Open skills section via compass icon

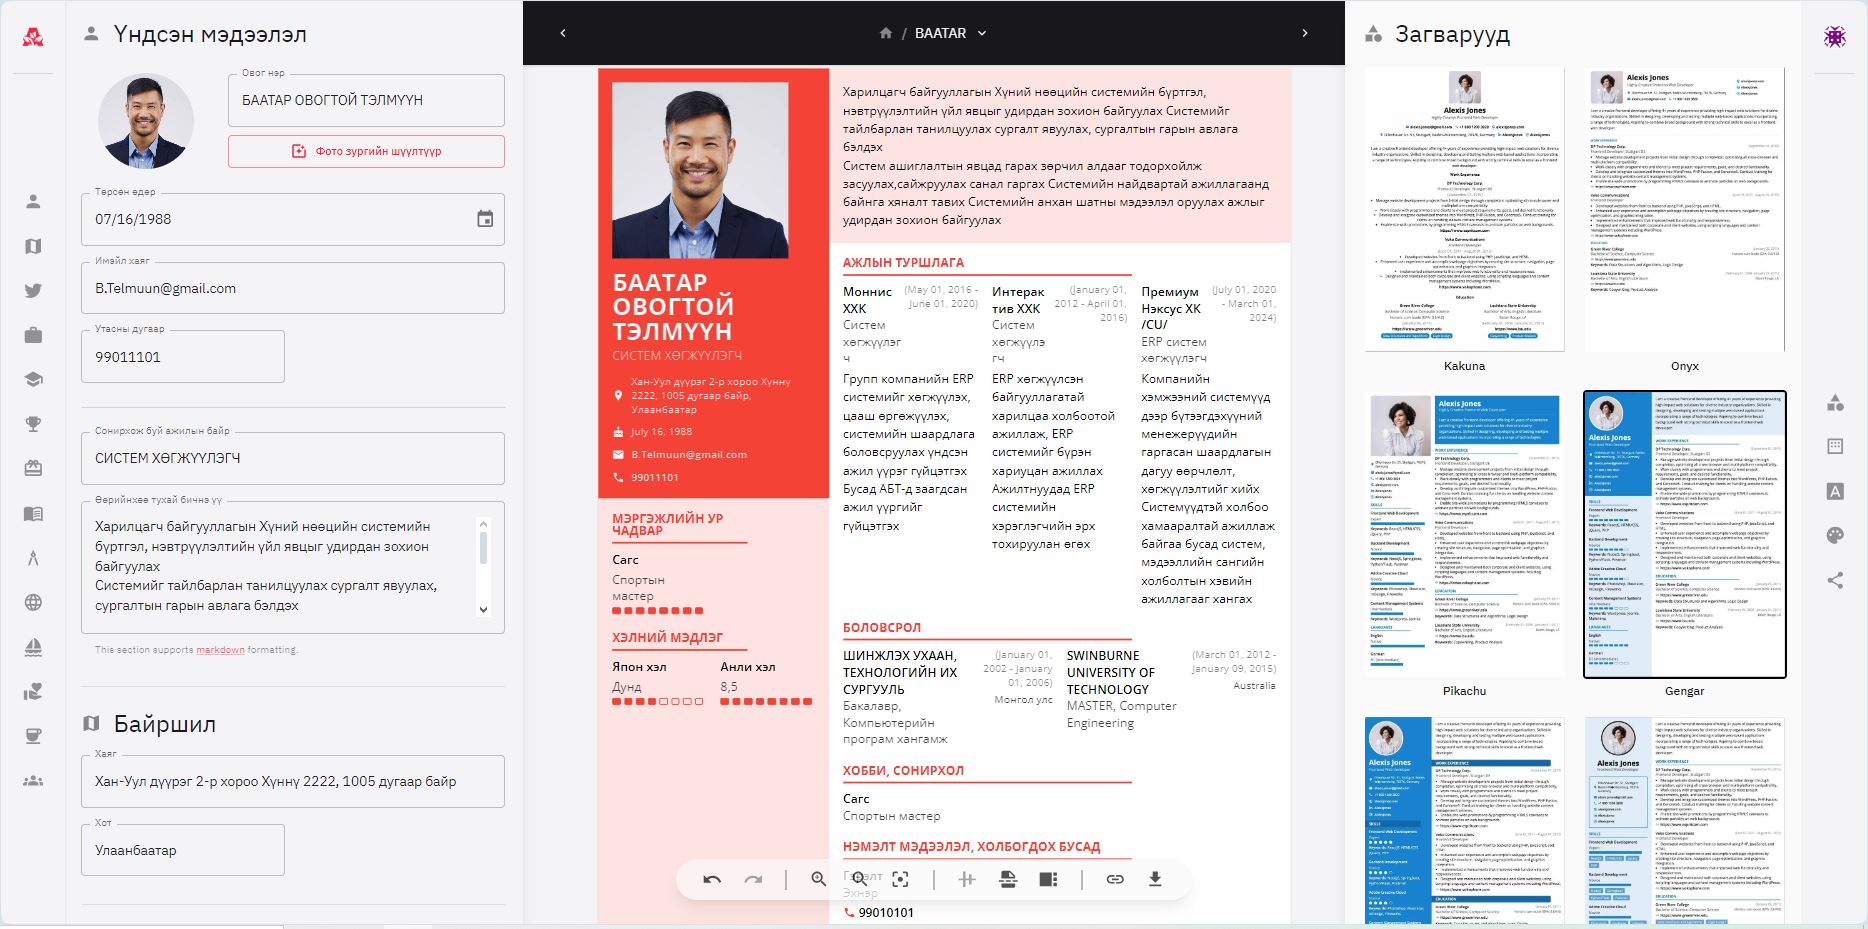coord(33,558)
